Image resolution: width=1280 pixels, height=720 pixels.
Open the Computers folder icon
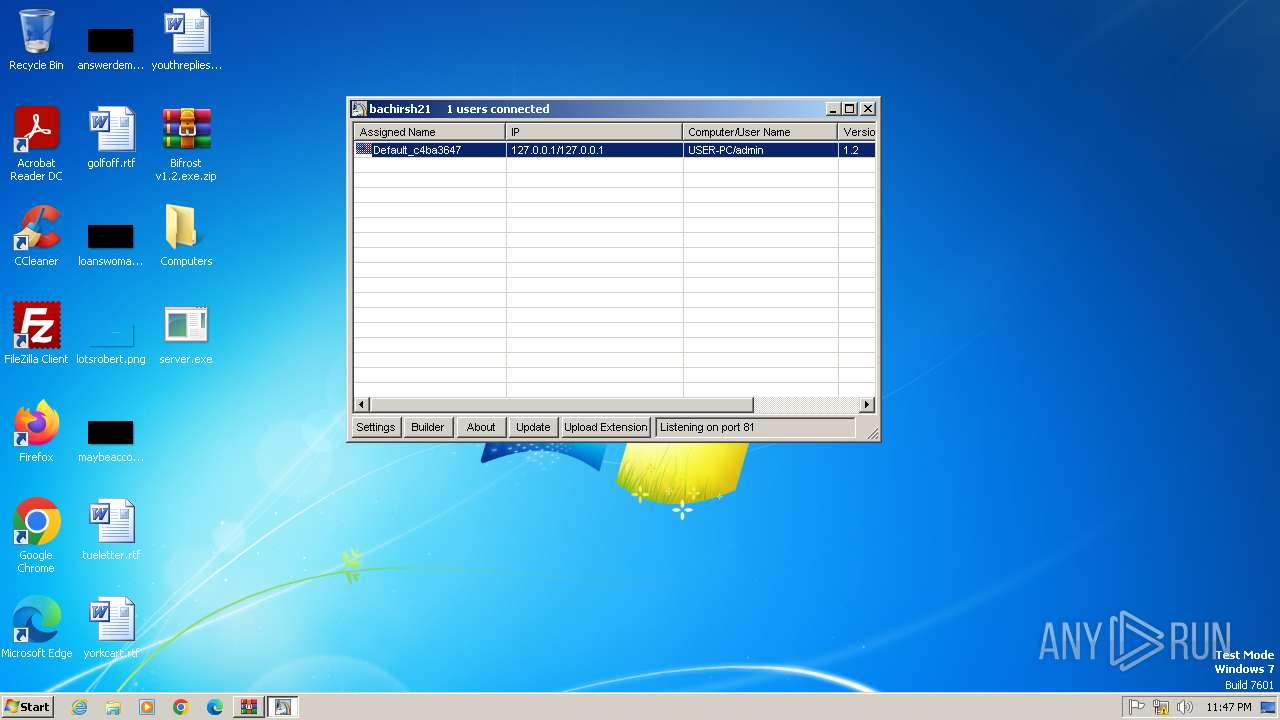(x=186, y=236)
